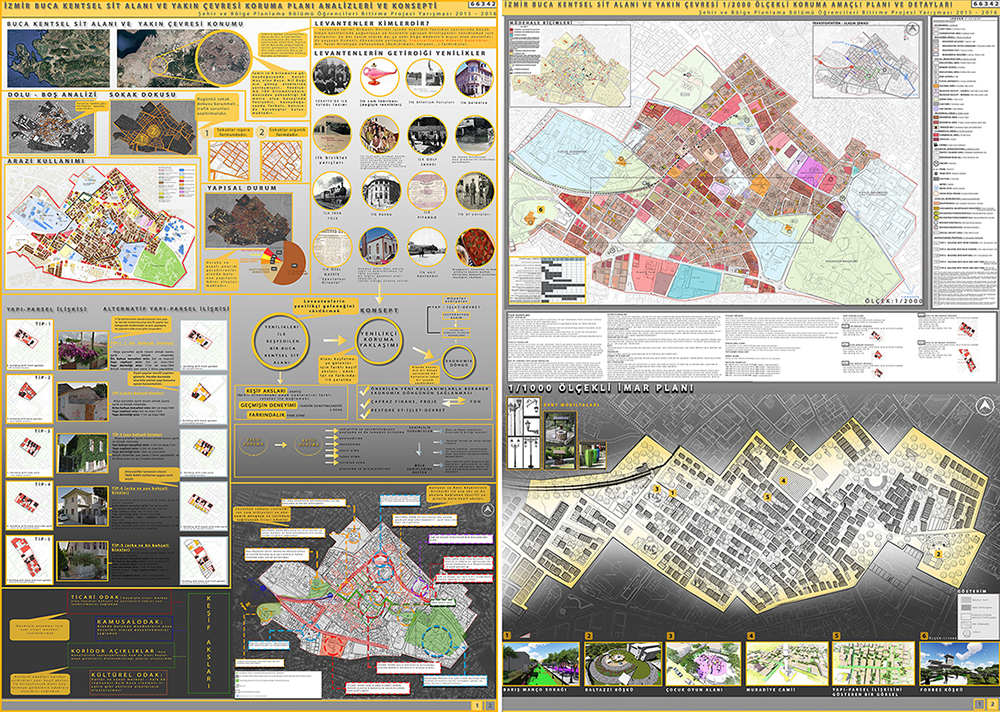Select page 1 box at bottom of left poster
The width and height of the screenshot is (1000, 712).
(477, 705)
